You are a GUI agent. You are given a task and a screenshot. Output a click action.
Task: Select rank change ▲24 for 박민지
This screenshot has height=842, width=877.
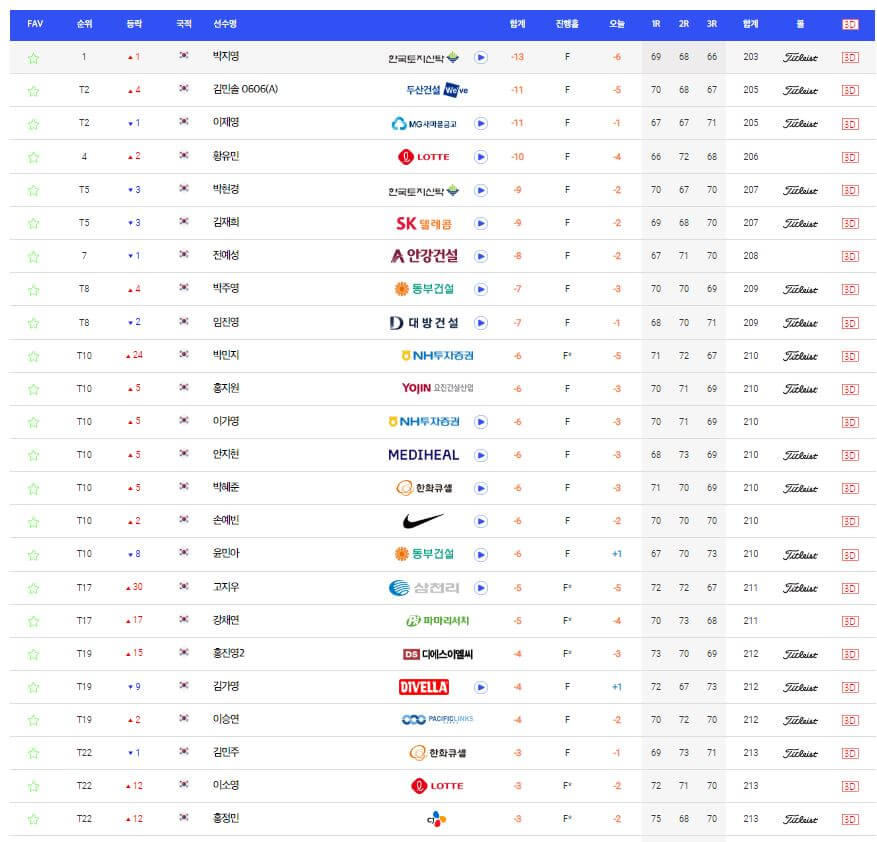(134, 355)
